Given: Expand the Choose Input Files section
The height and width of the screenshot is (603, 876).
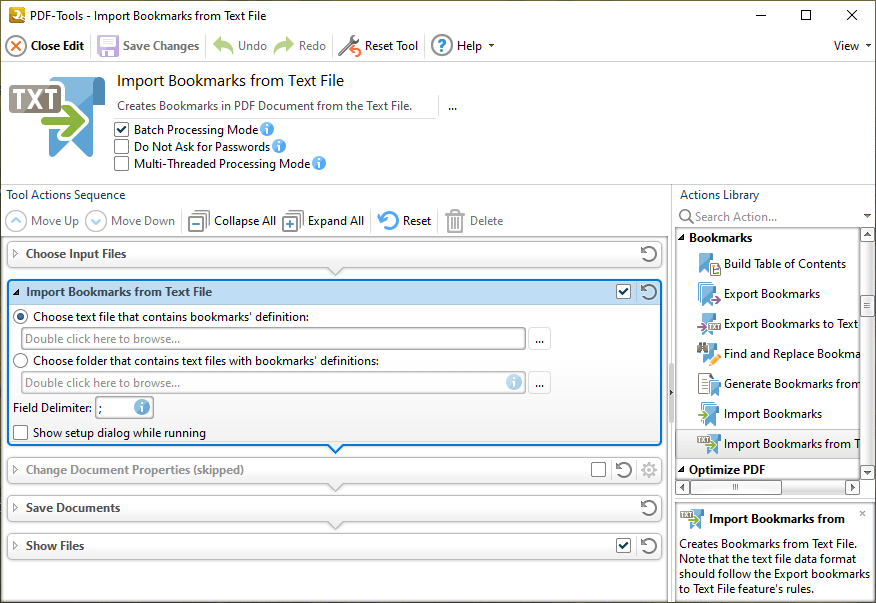Looking at the screenshot, I should (18, 254).
